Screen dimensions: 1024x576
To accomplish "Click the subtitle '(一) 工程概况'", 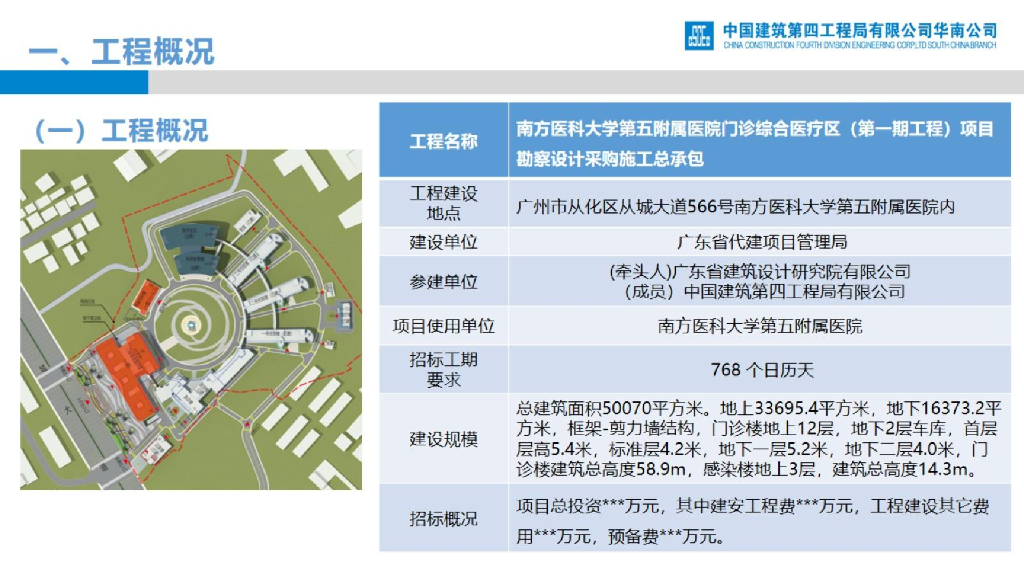I will coord(120,130).
